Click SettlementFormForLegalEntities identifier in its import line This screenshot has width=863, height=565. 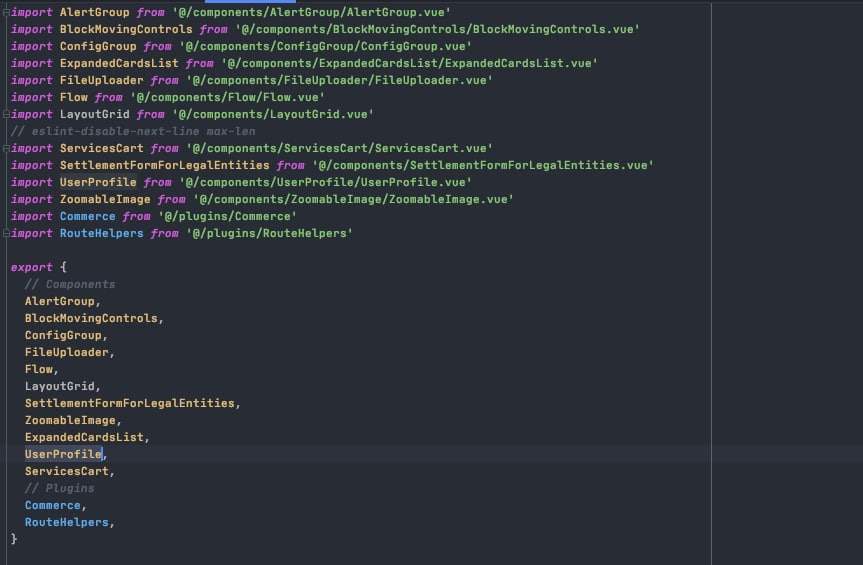[x=165, y=166]
